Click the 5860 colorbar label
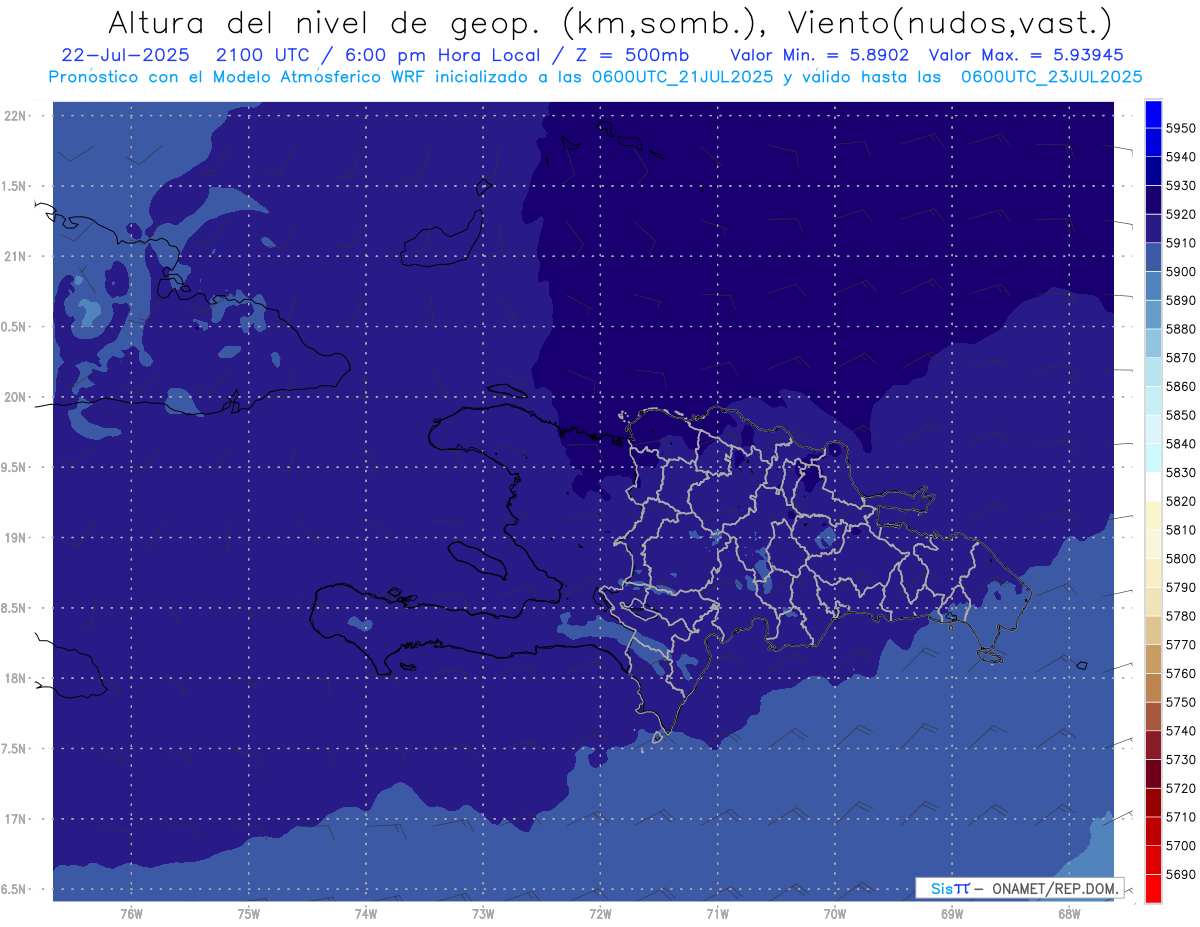This screenshot has width=1200, height=927. point(1180,387)
